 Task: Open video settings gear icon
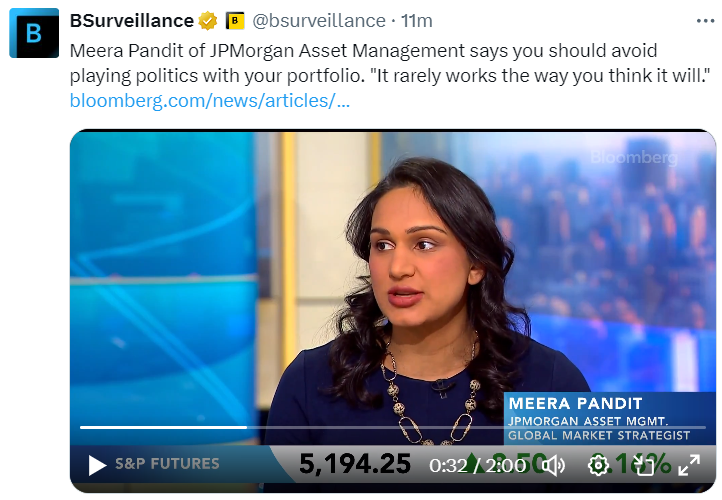599,465
